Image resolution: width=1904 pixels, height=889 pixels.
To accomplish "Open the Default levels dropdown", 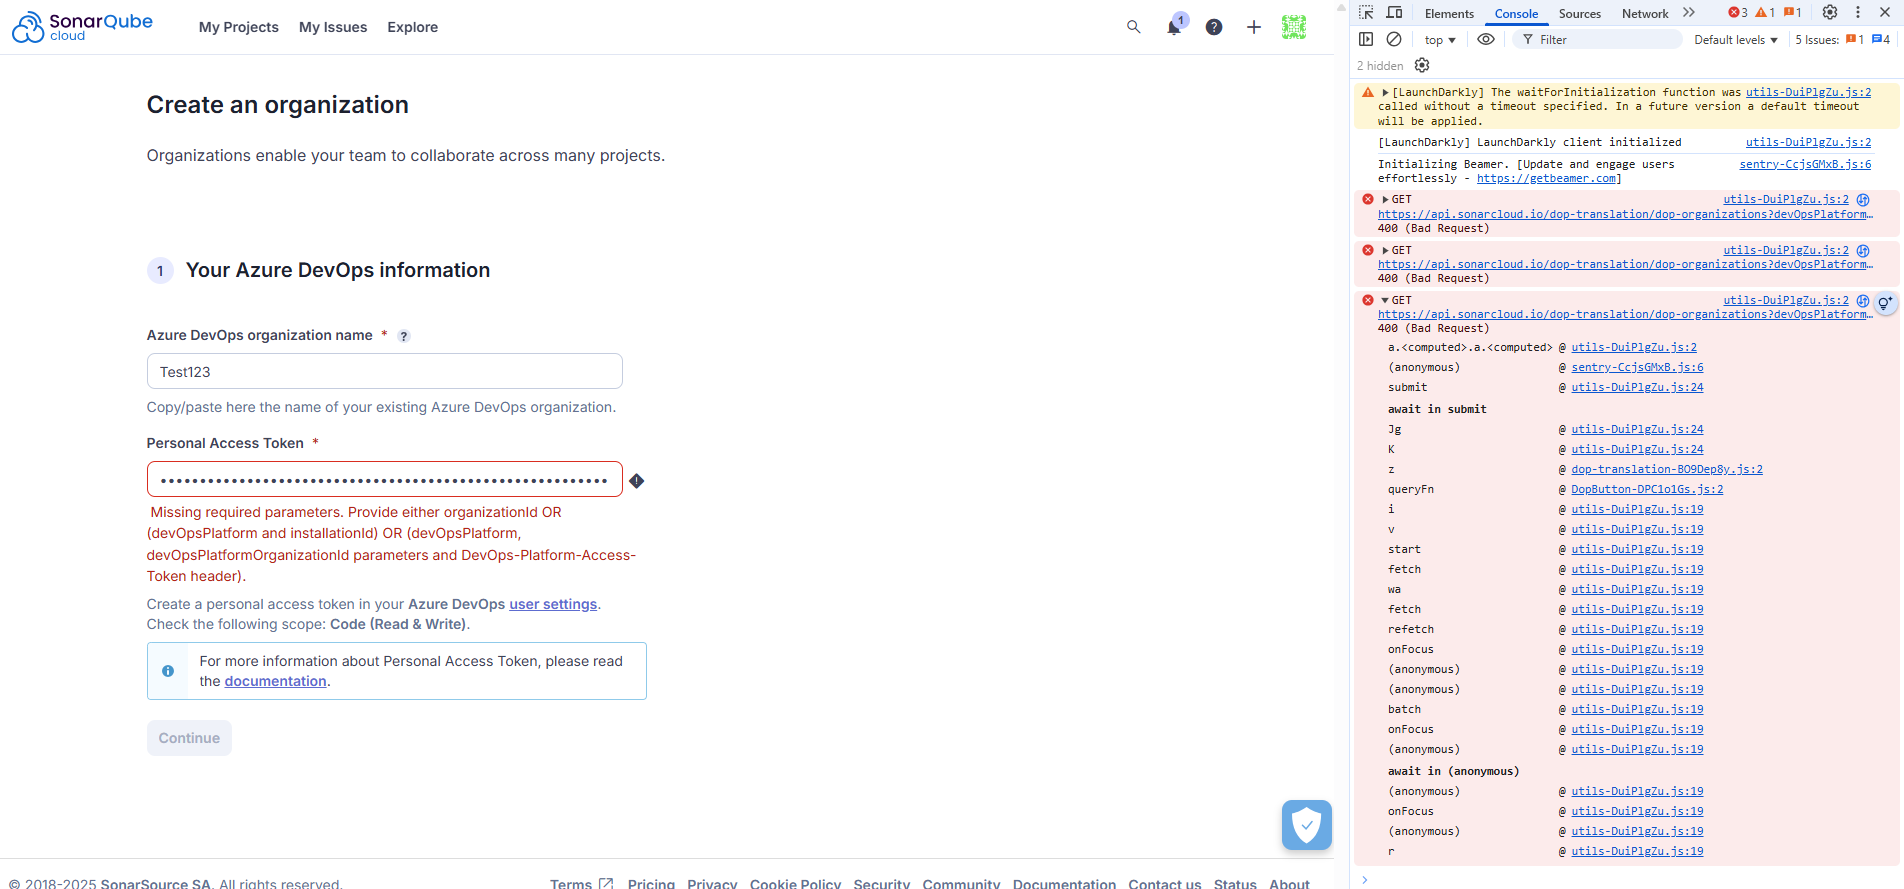I will 1736,40.
